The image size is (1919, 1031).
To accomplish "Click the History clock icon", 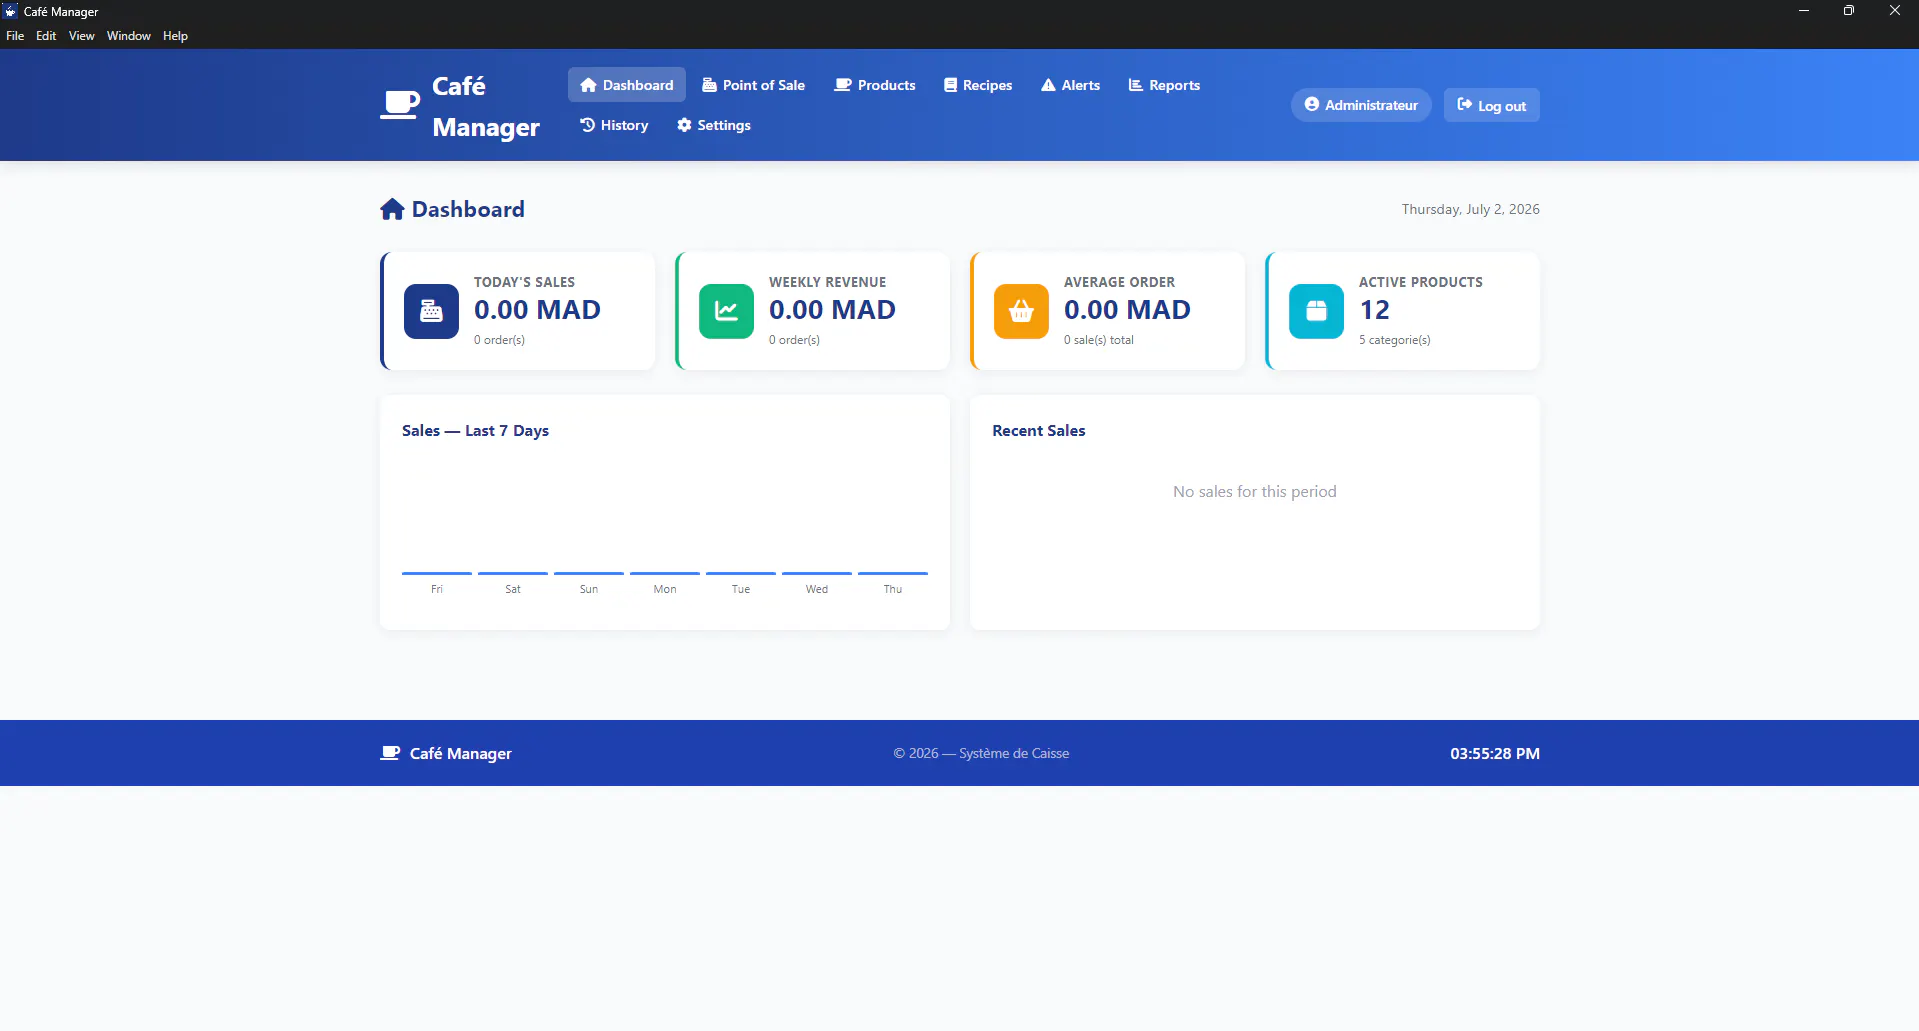I will (x=588, y=125).
